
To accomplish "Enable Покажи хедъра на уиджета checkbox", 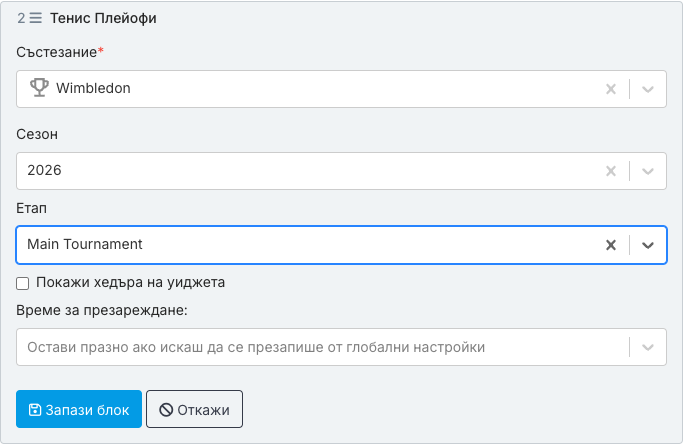I will (x=23, y=283).
